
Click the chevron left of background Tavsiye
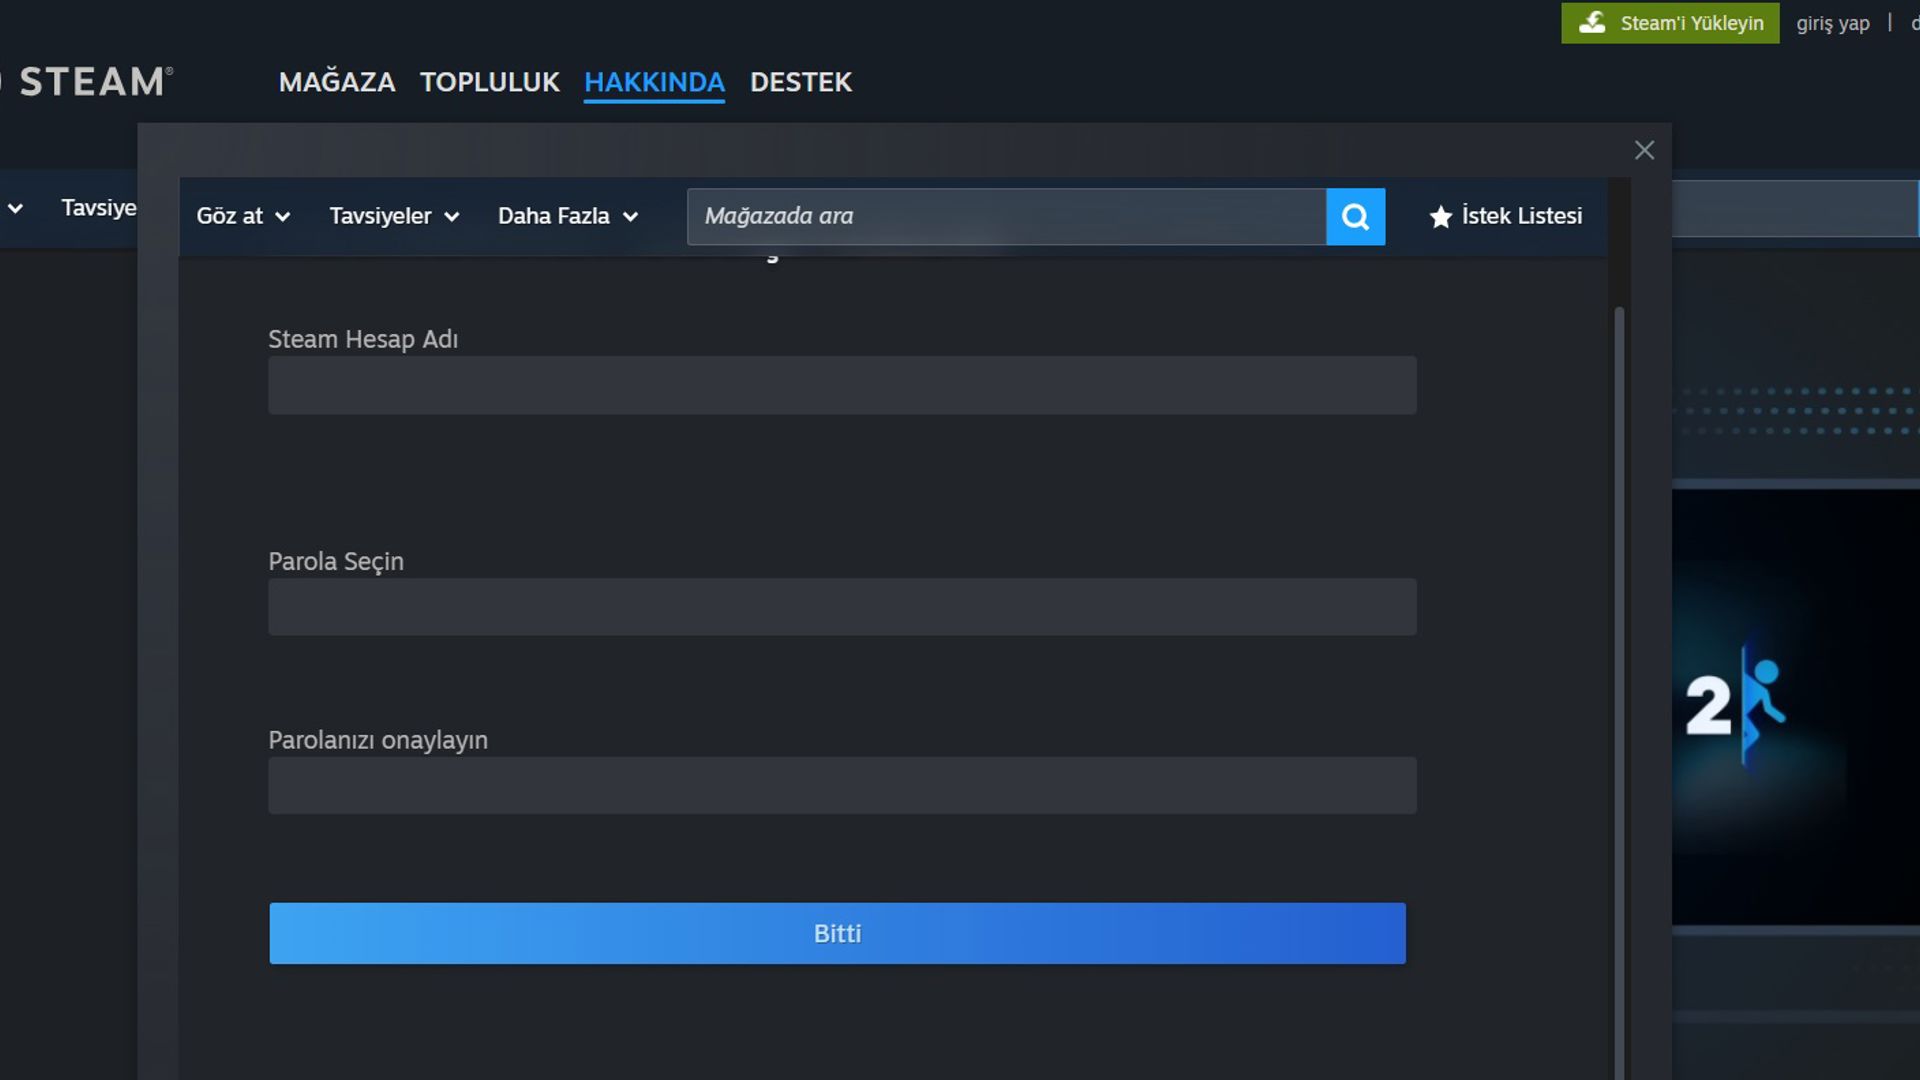[15, 208]
